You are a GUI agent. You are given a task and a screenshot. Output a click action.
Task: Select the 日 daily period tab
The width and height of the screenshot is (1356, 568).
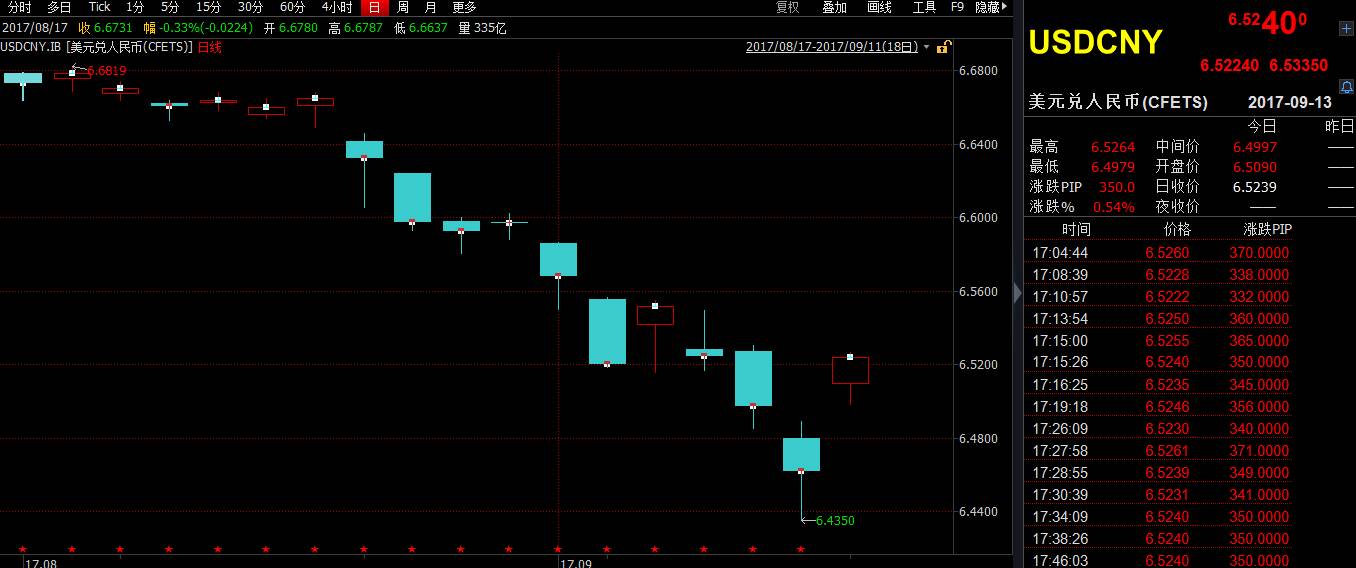pos(373,7)
